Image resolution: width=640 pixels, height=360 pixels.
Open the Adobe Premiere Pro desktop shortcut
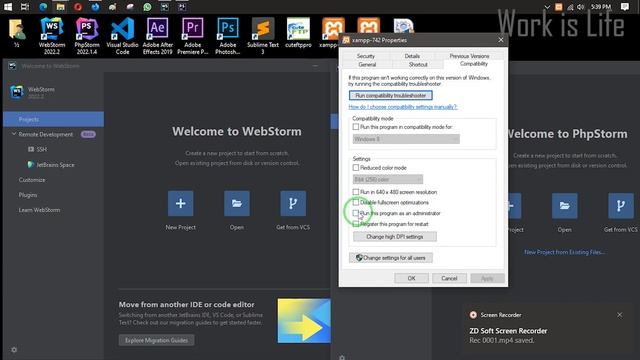(193, 36)
